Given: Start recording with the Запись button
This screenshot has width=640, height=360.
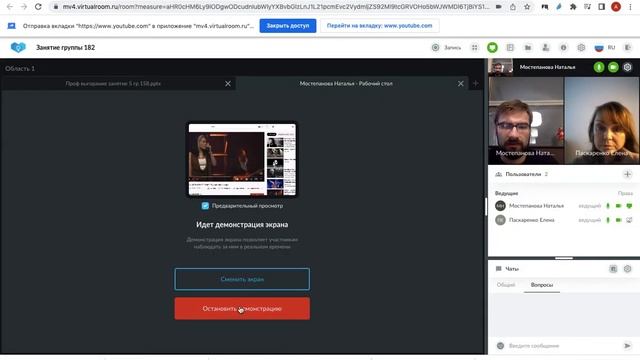Looking at the screenshot, I should coord(446,48).
